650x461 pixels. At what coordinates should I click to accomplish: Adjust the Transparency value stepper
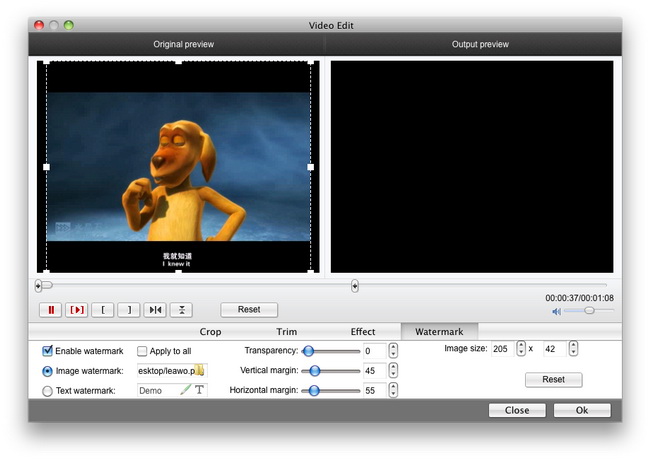pos(393,351)
